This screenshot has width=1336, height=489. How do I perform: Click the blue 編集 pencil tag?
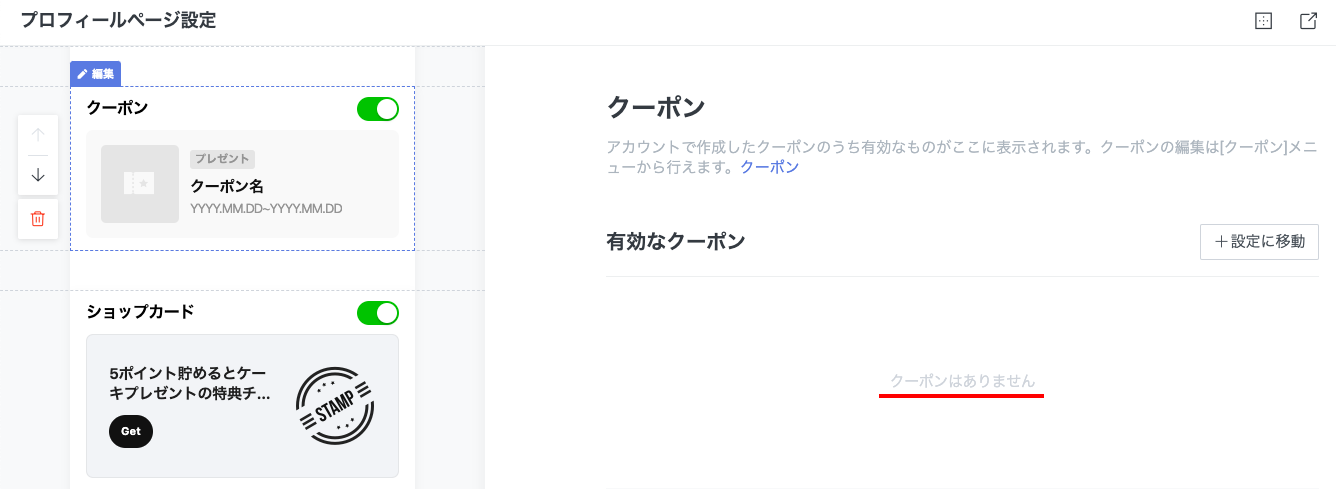pos(96,74)
